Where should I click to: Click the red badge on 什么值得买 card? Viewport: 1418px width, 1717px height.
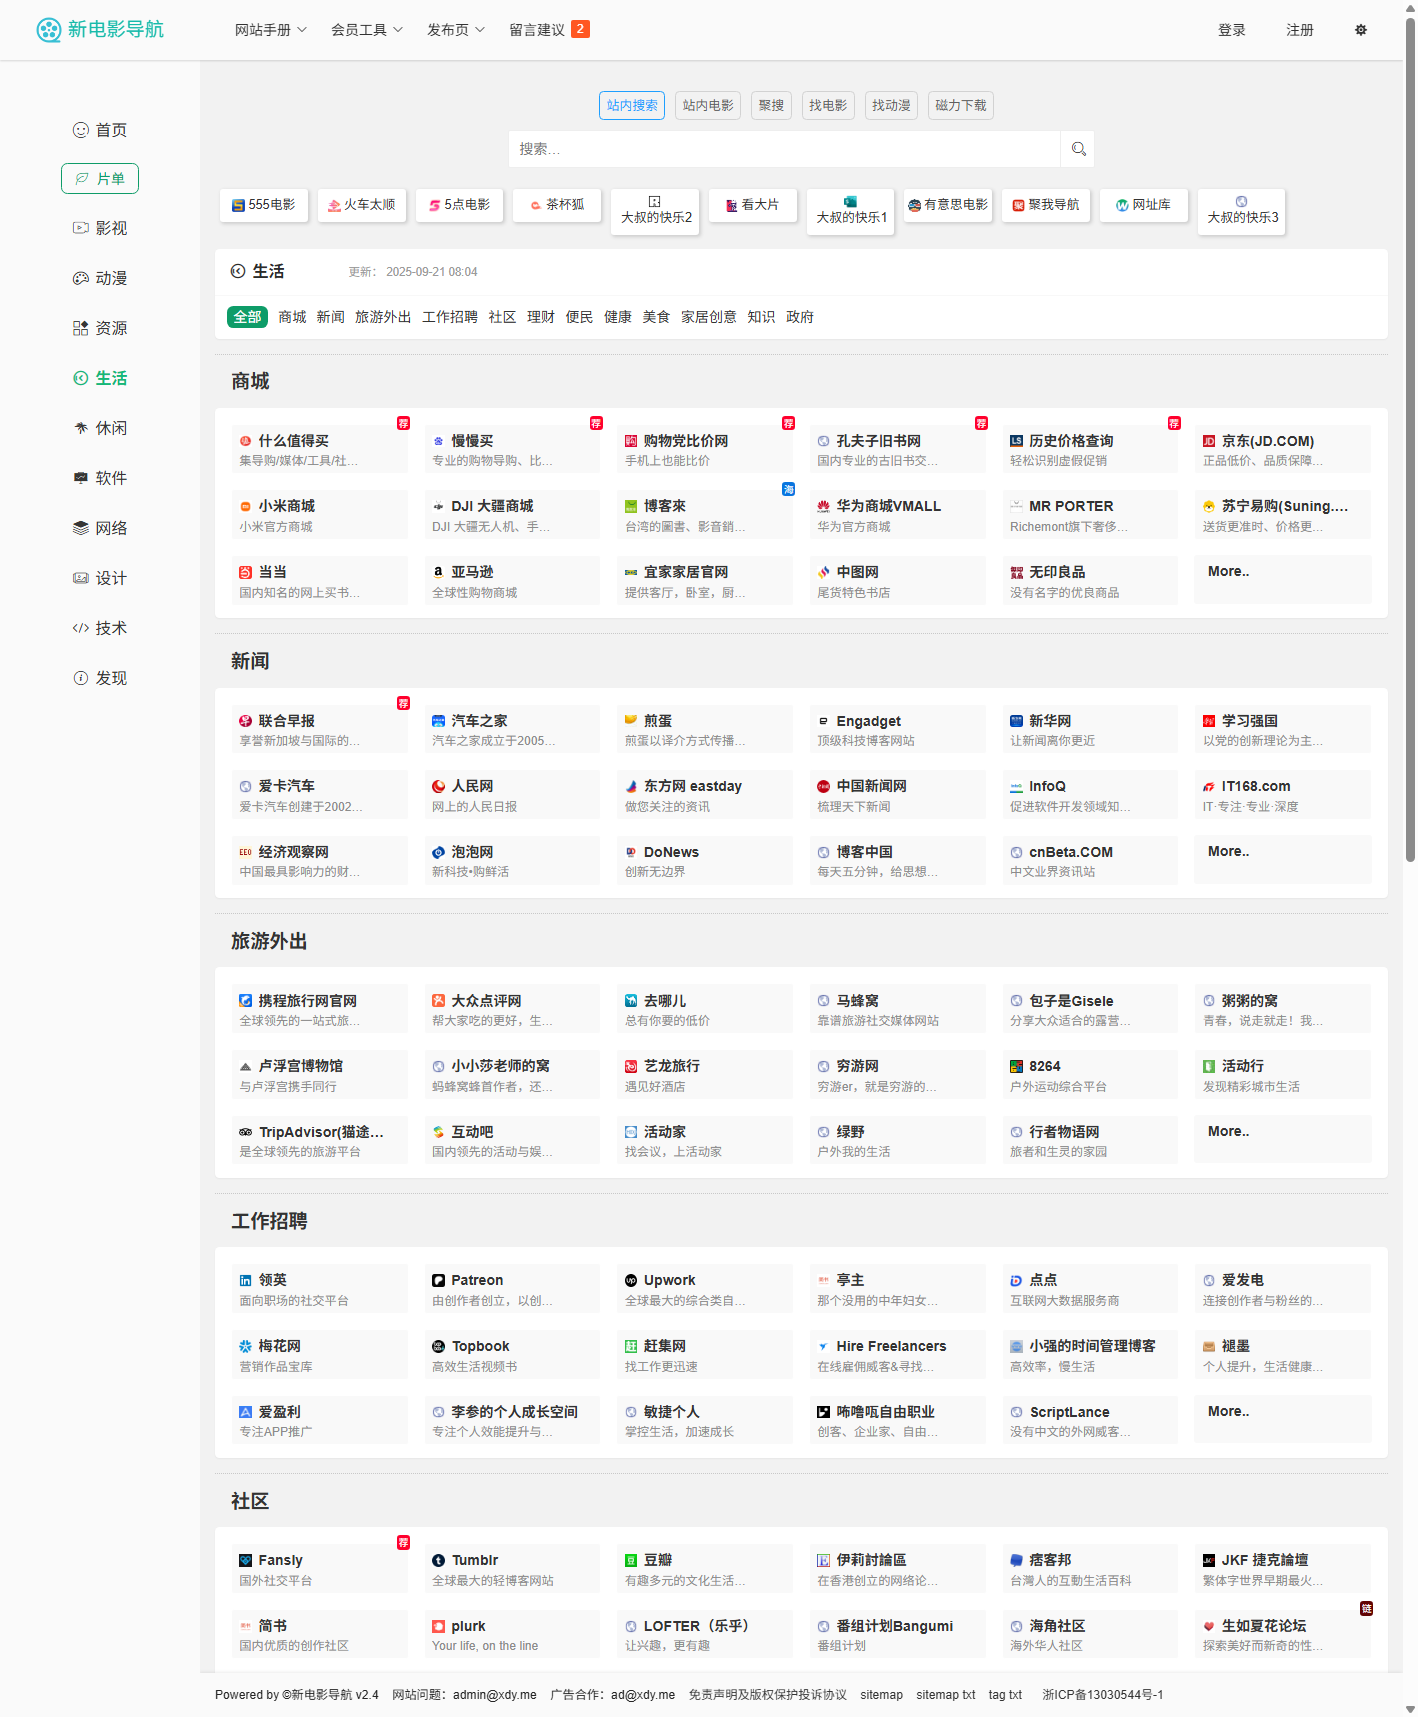point(403,423)
